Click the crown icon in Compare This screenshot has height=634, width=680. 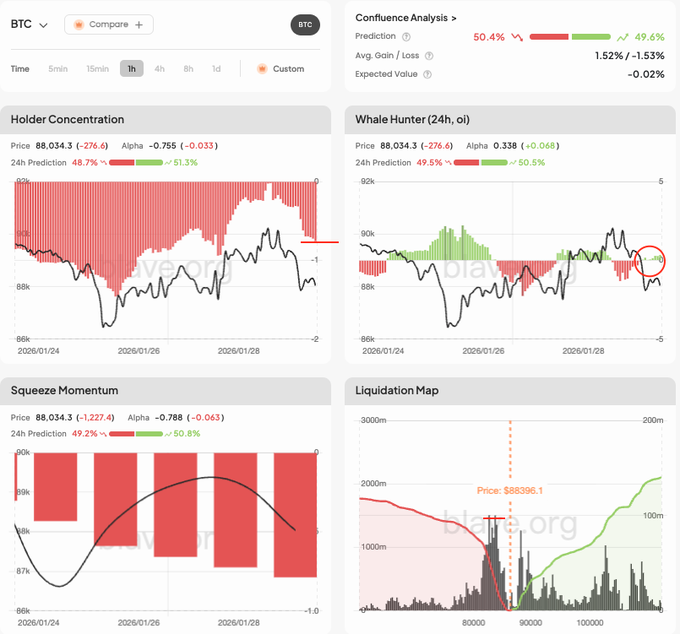[x=78, y=25]
